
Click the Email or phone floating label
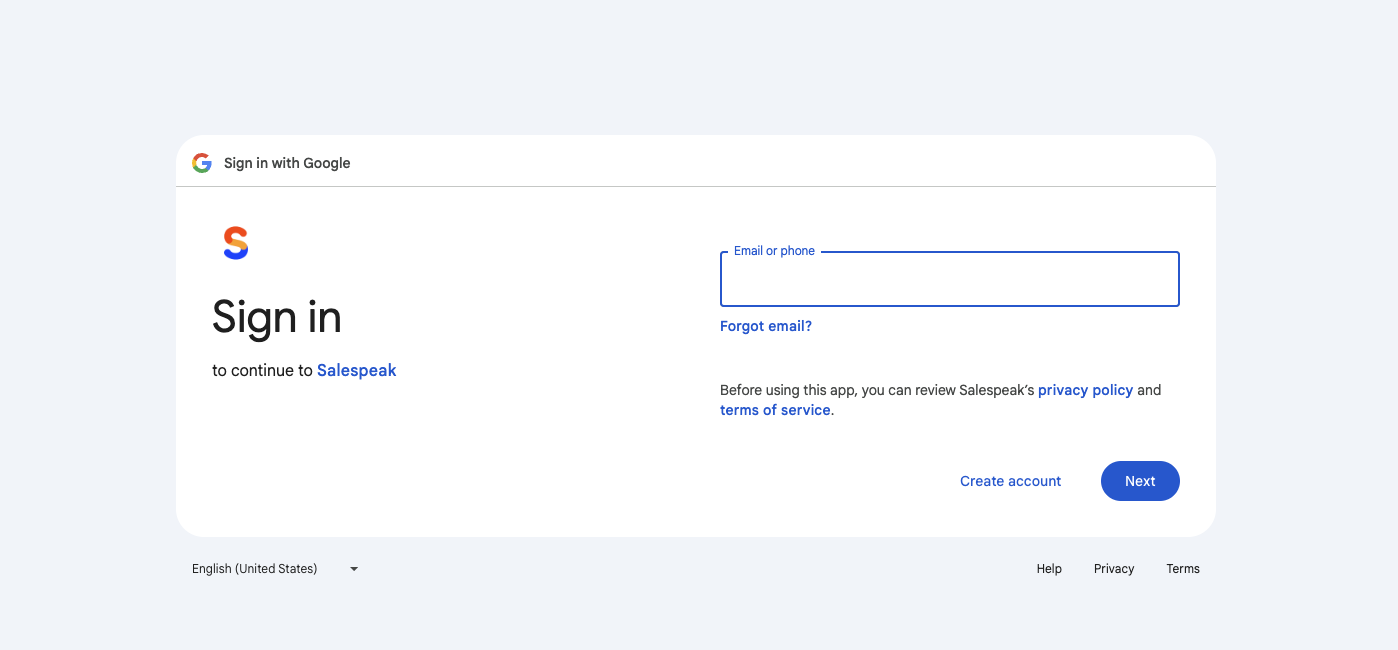[x=774, y=251]
